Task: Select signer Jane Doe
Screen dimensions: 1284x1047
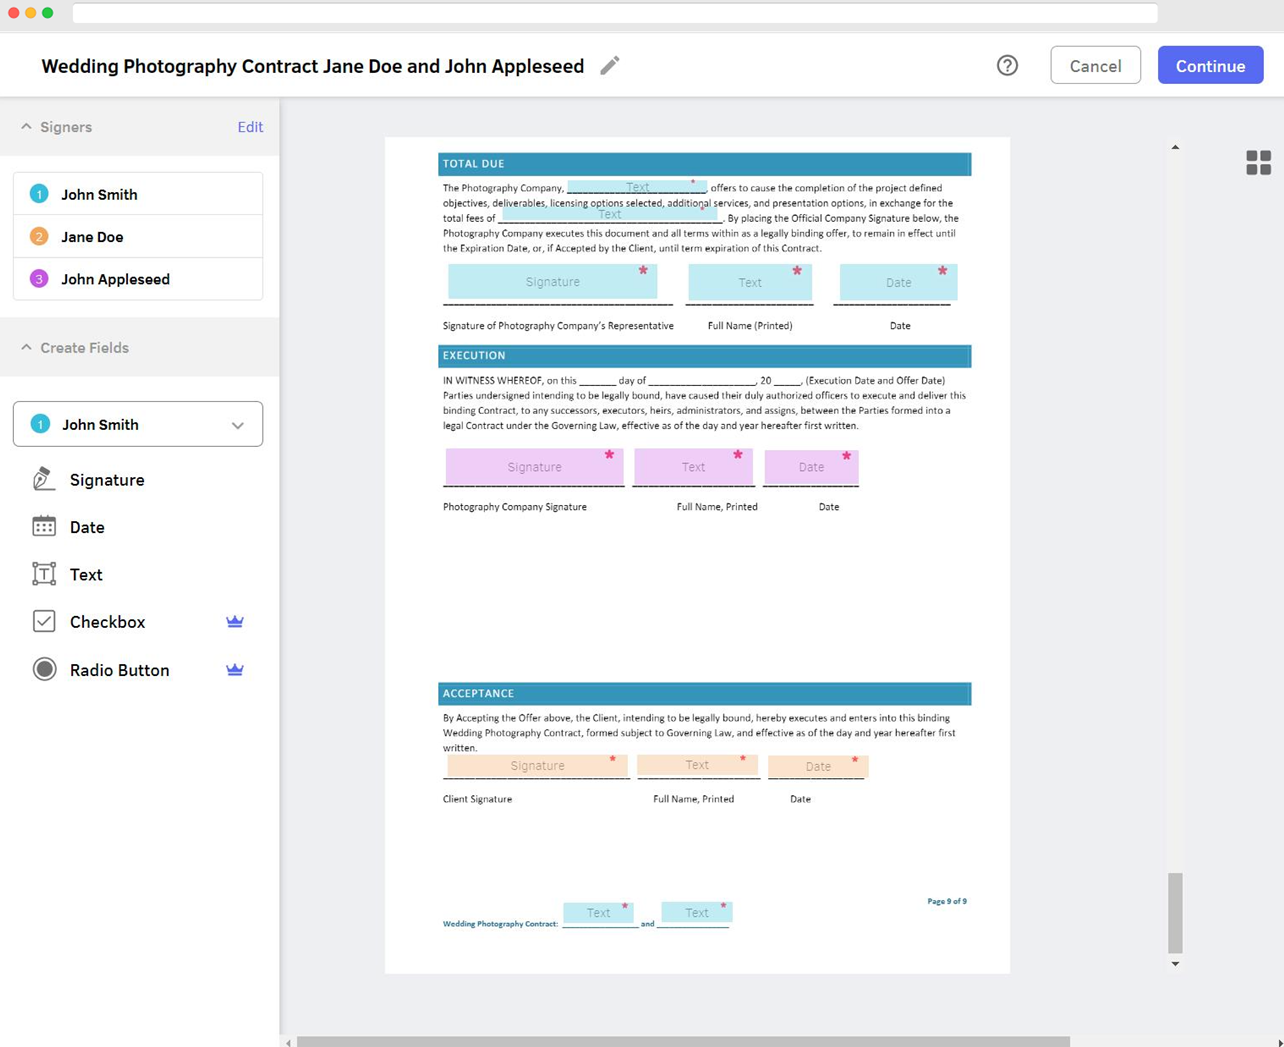Action: coord(93,236)
